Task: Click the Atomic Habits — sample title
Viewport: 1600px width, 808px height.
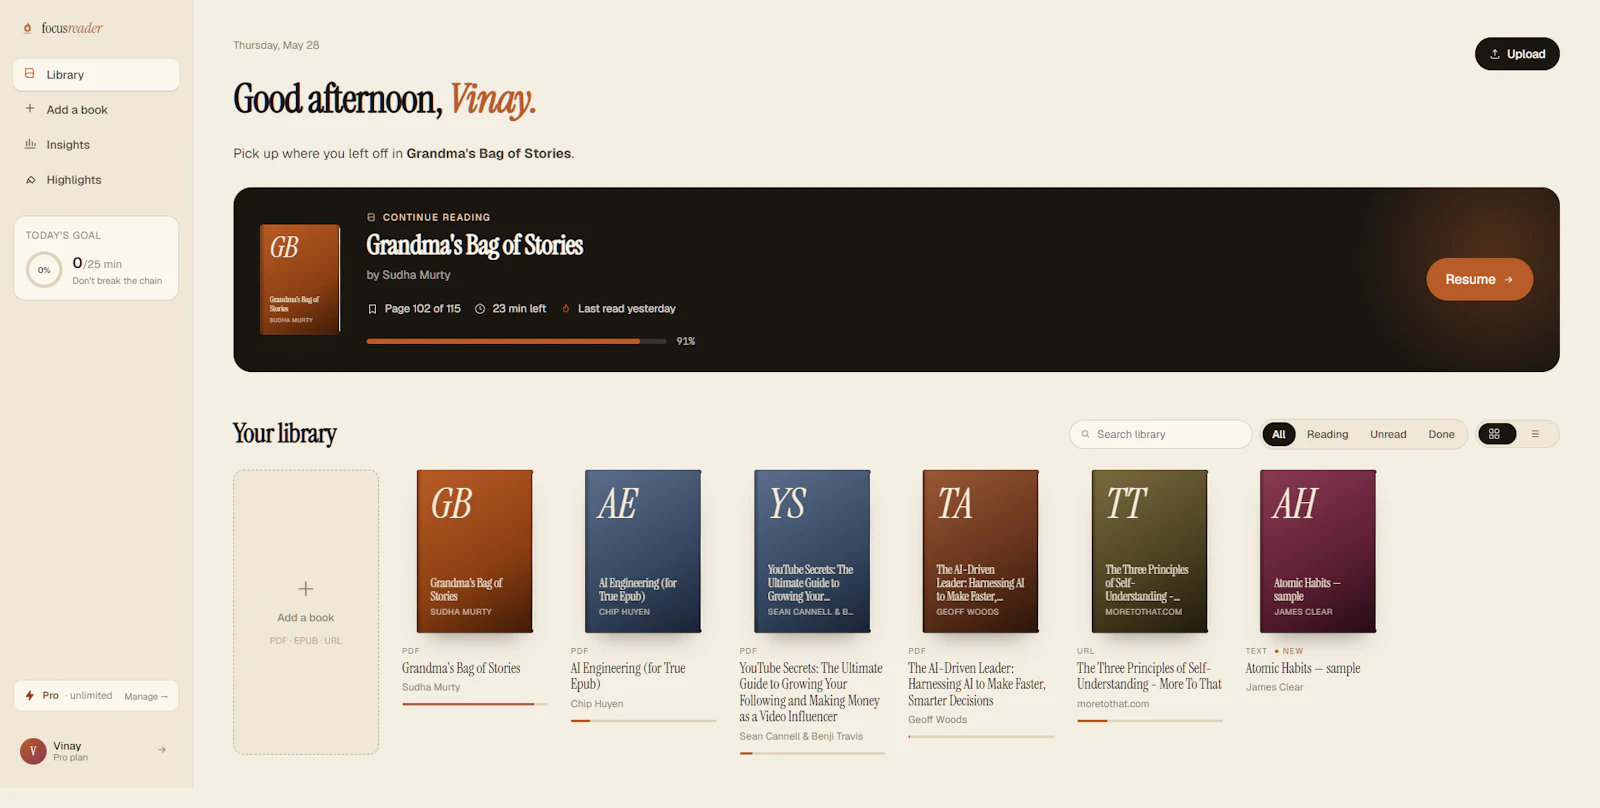Action: (1303, 668)
